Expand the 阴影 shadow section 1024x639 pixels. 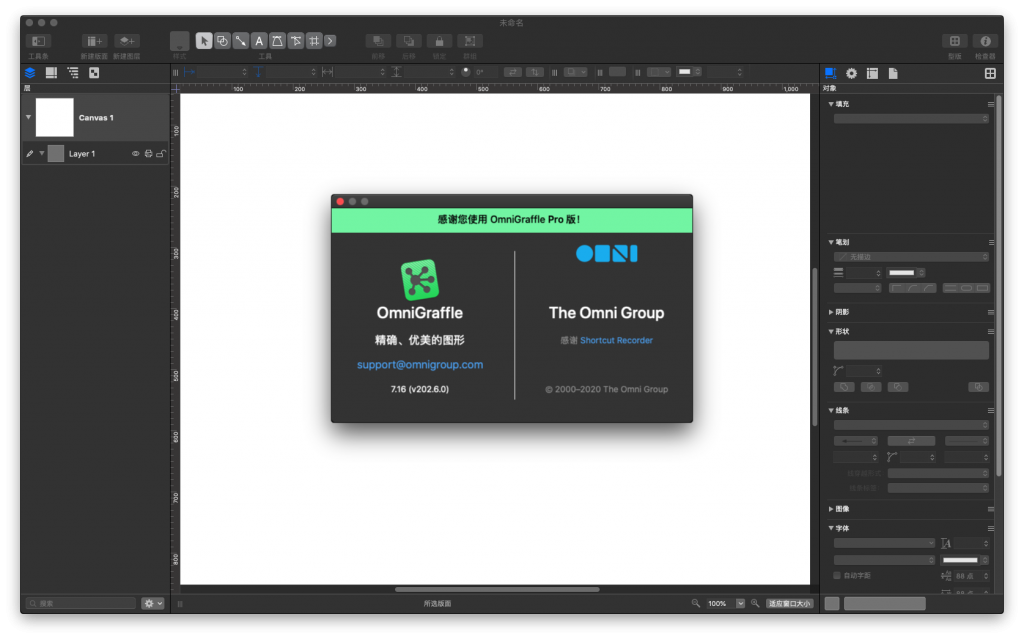[x=831, y=312]
